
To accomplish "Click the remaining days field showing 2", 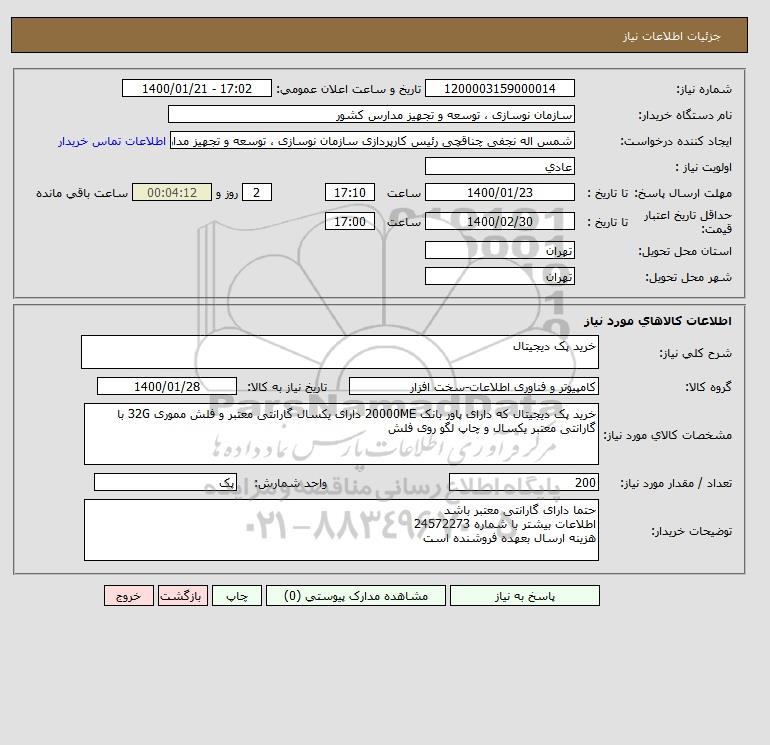I will coord(256,193).
